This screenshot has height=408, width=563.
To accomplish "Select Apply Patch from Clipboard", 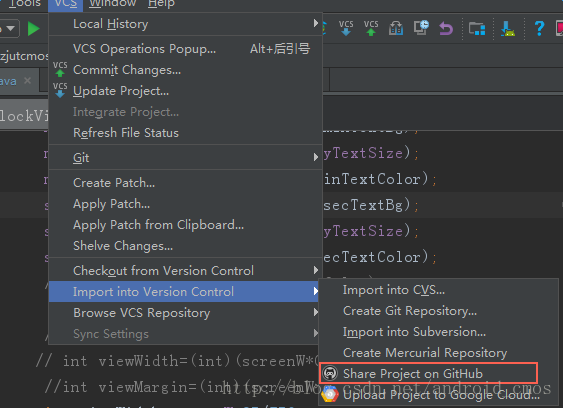I will pos(186,225).
